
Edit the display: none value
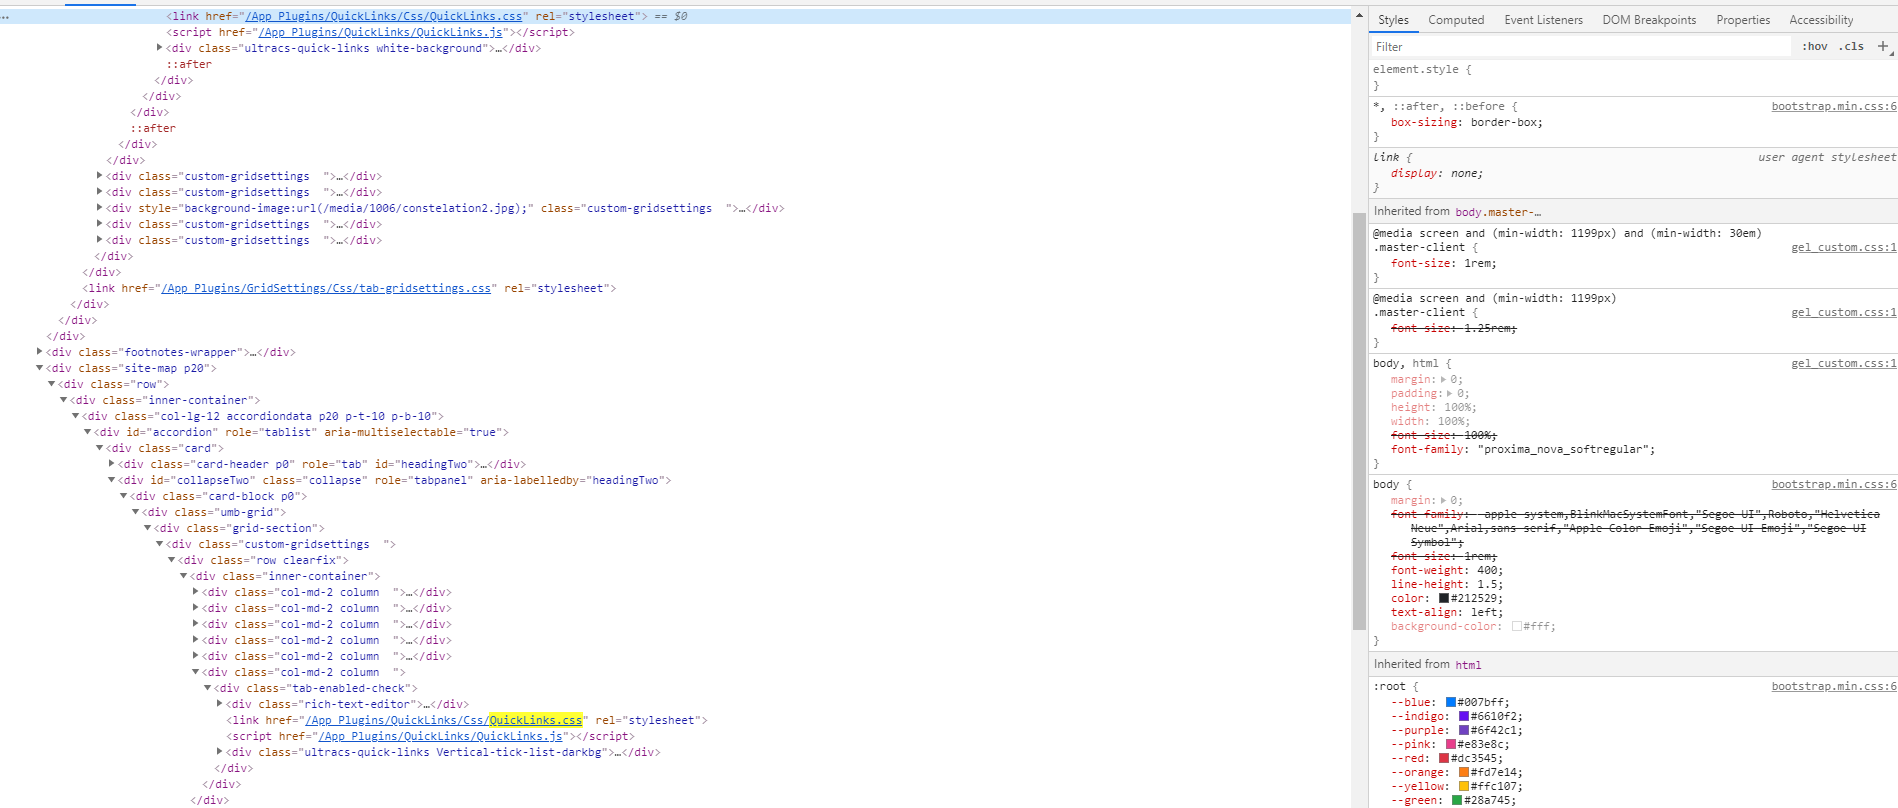[x=1465, y=174]
